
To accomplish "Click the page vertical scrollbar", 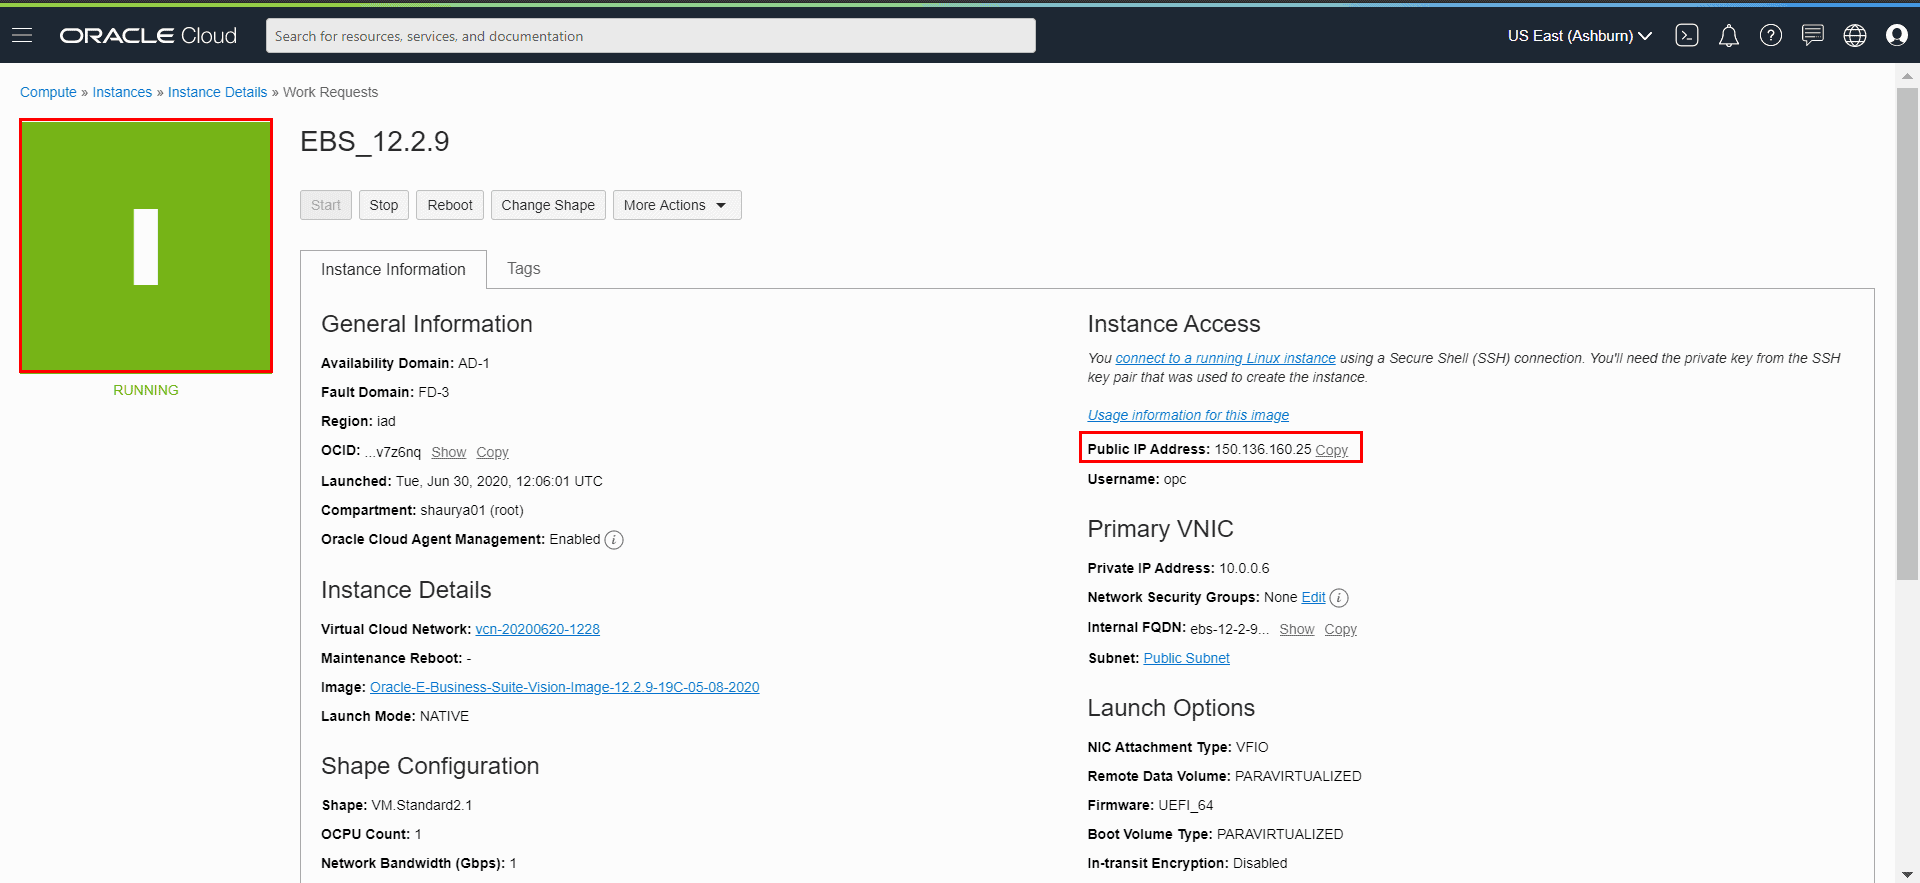I will [1907, 333].
